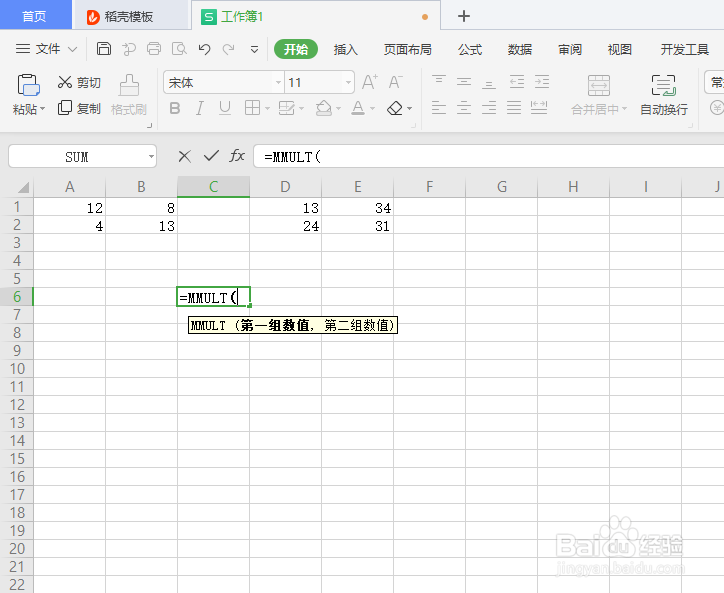Select the 开始 ribbon tab

(296, 49)
